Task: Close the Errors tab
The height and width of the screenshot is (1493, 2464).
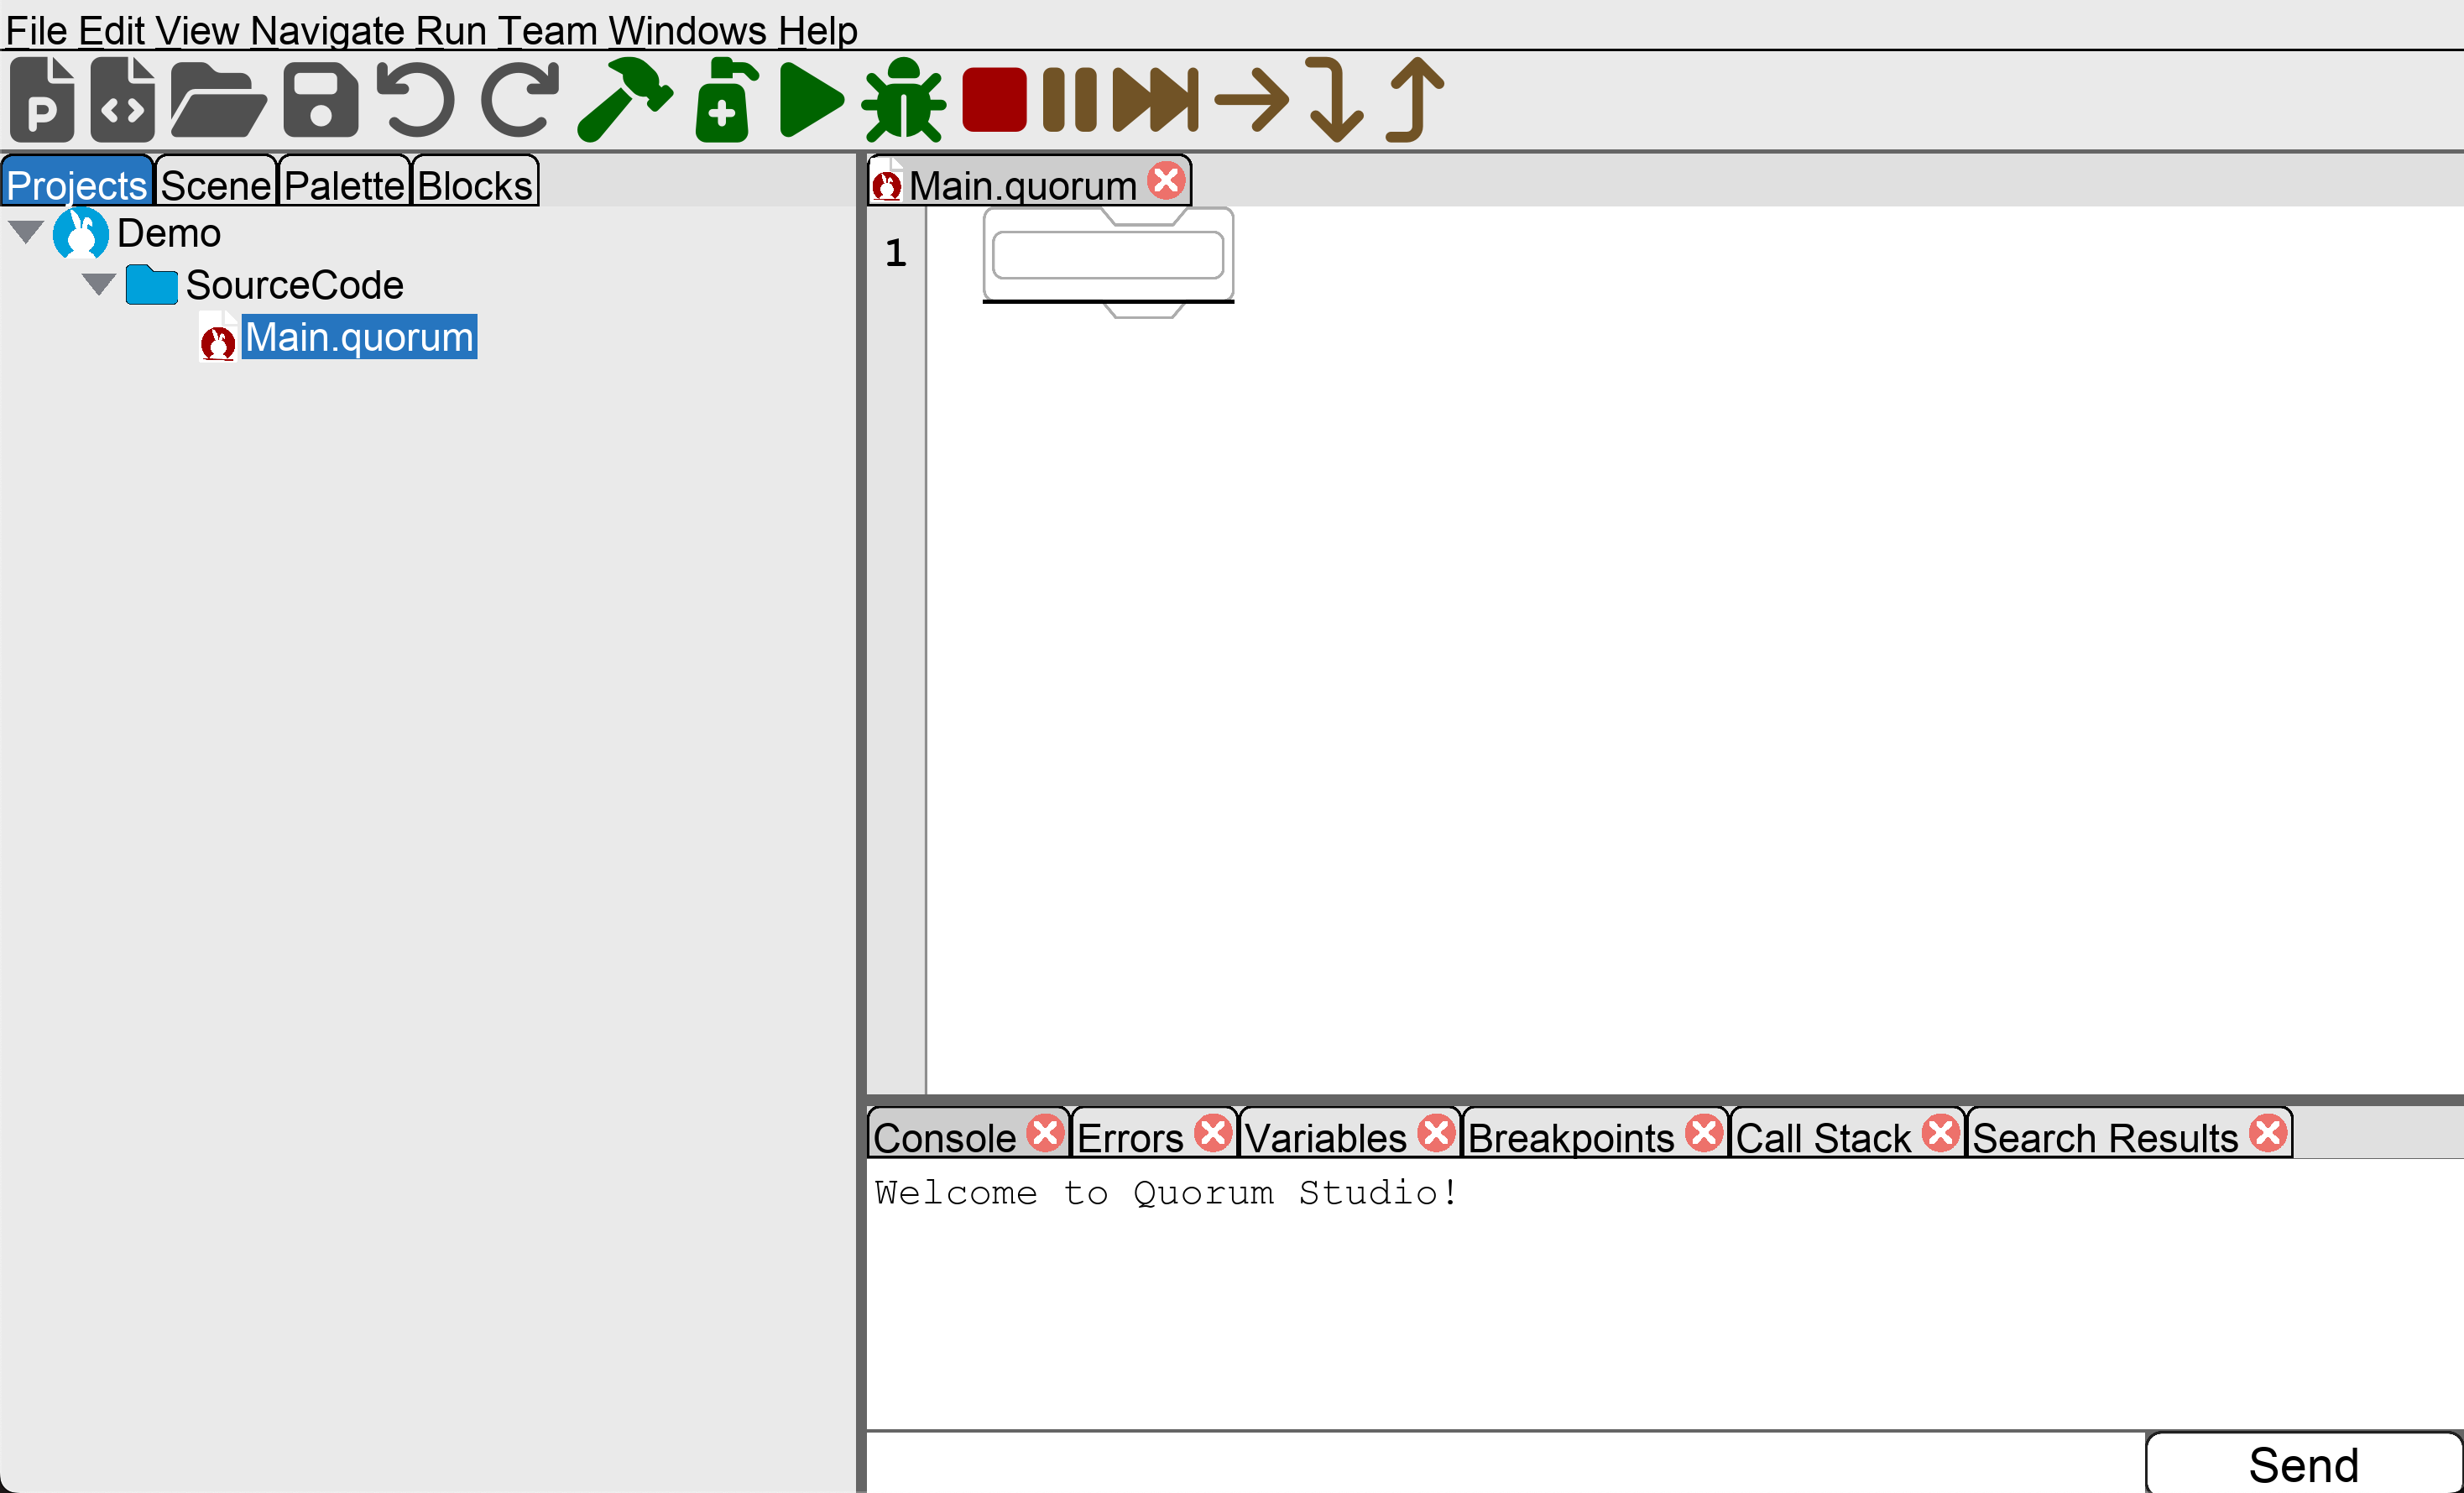Action: point(1213,1133)
